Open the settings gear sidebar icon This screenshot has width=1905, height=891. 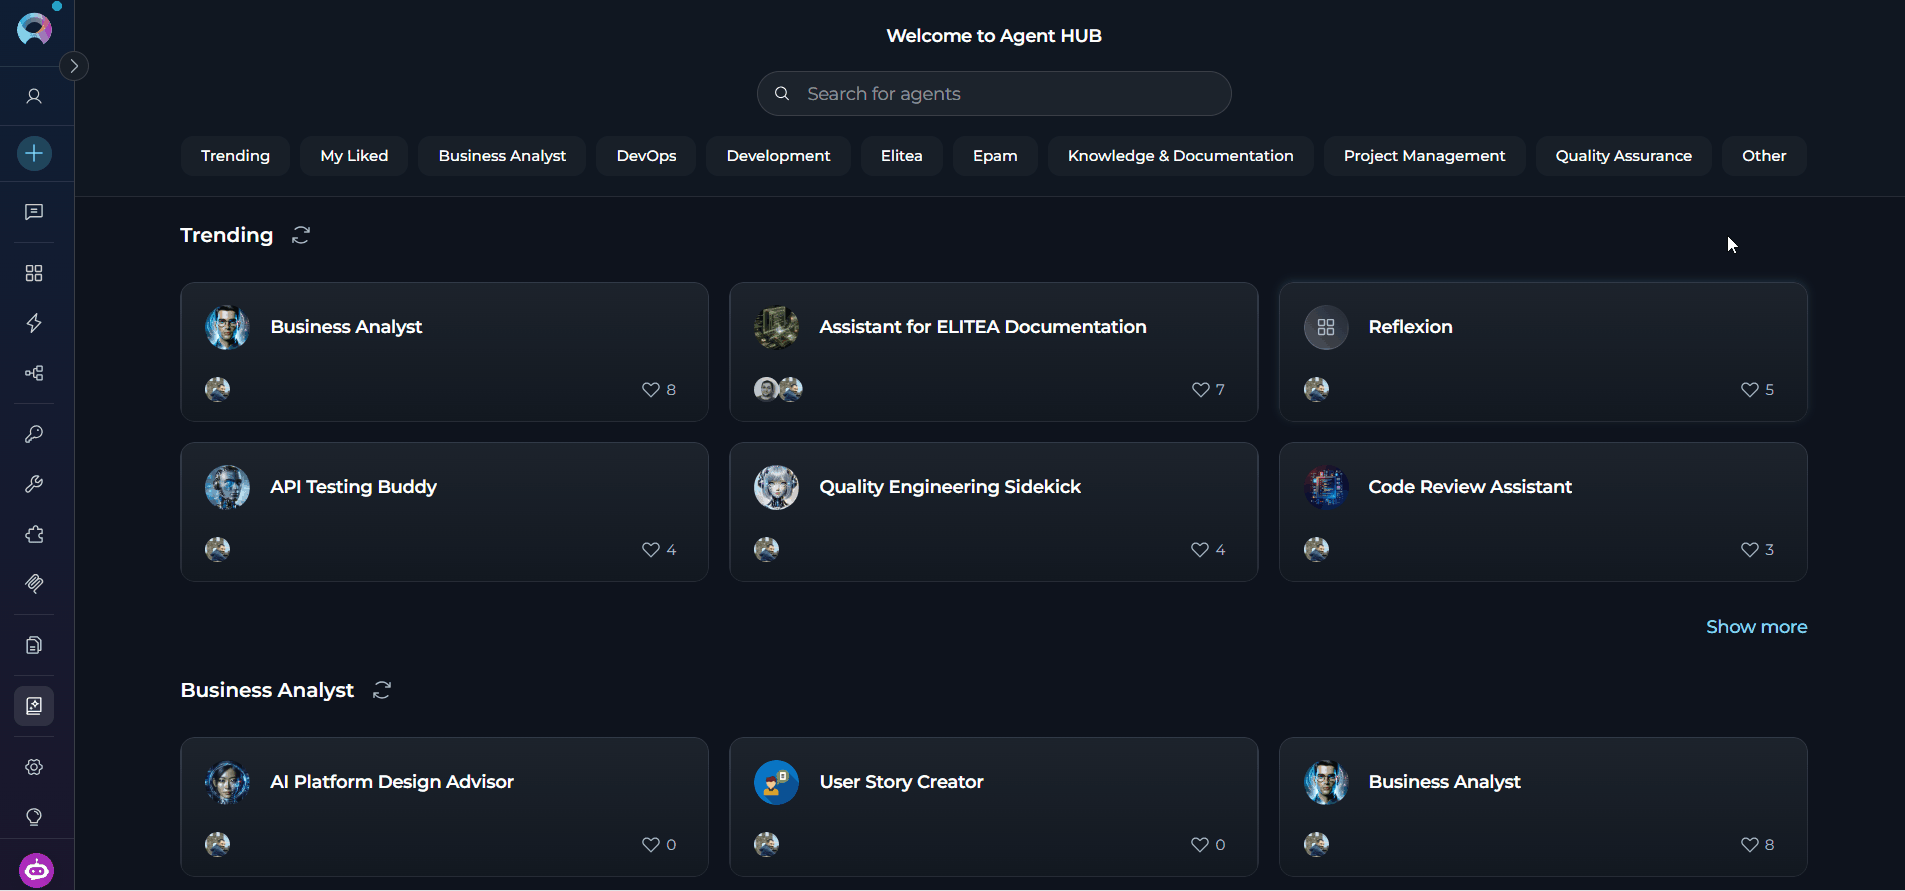(x=34, y=767)
